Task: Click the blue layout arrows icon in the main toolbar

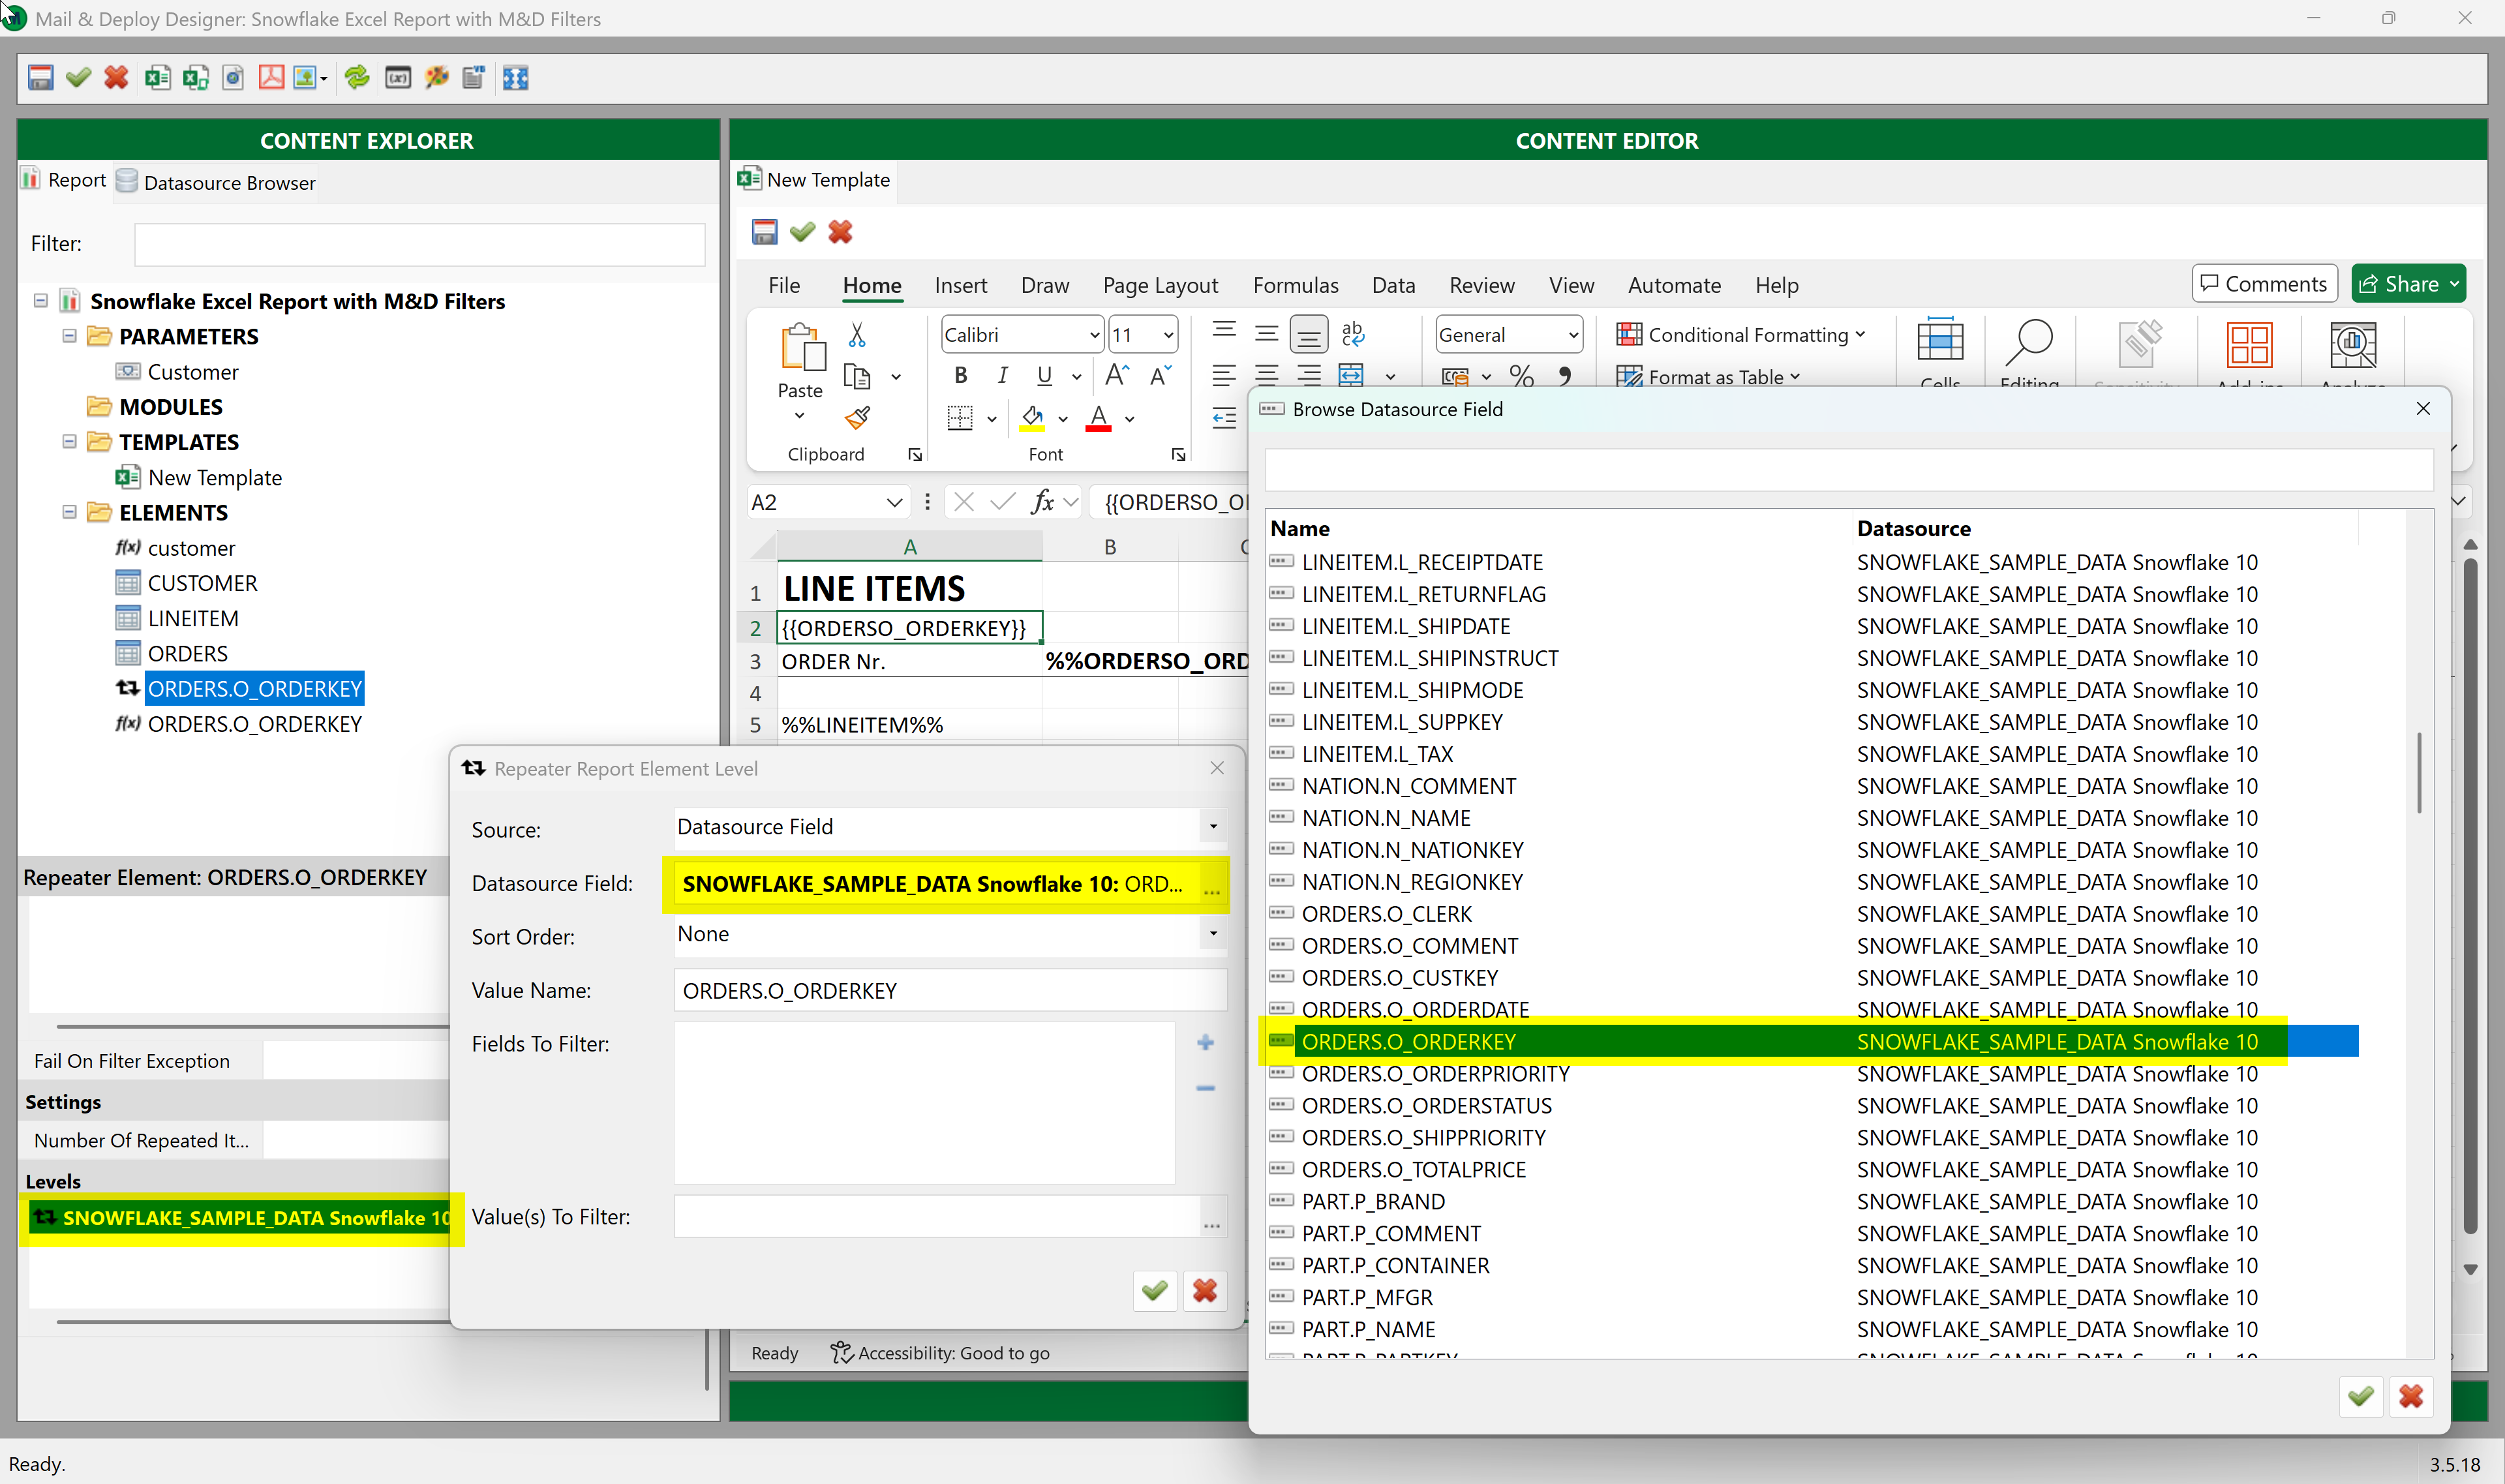Action: [x=516, y=78]
